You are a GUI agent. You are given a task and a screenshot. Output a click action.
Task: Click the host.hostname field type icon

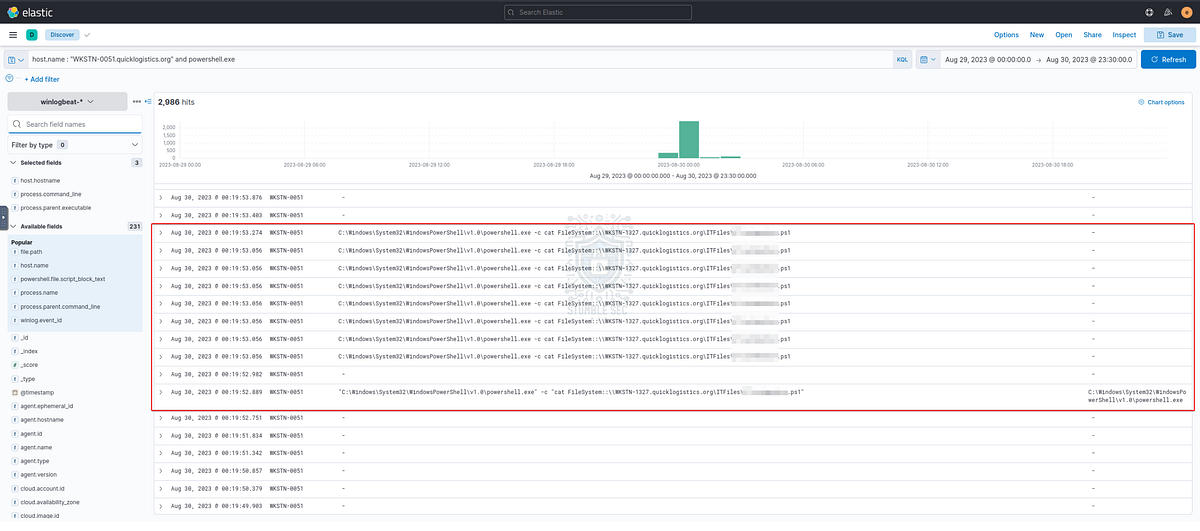tap(14, 180)
